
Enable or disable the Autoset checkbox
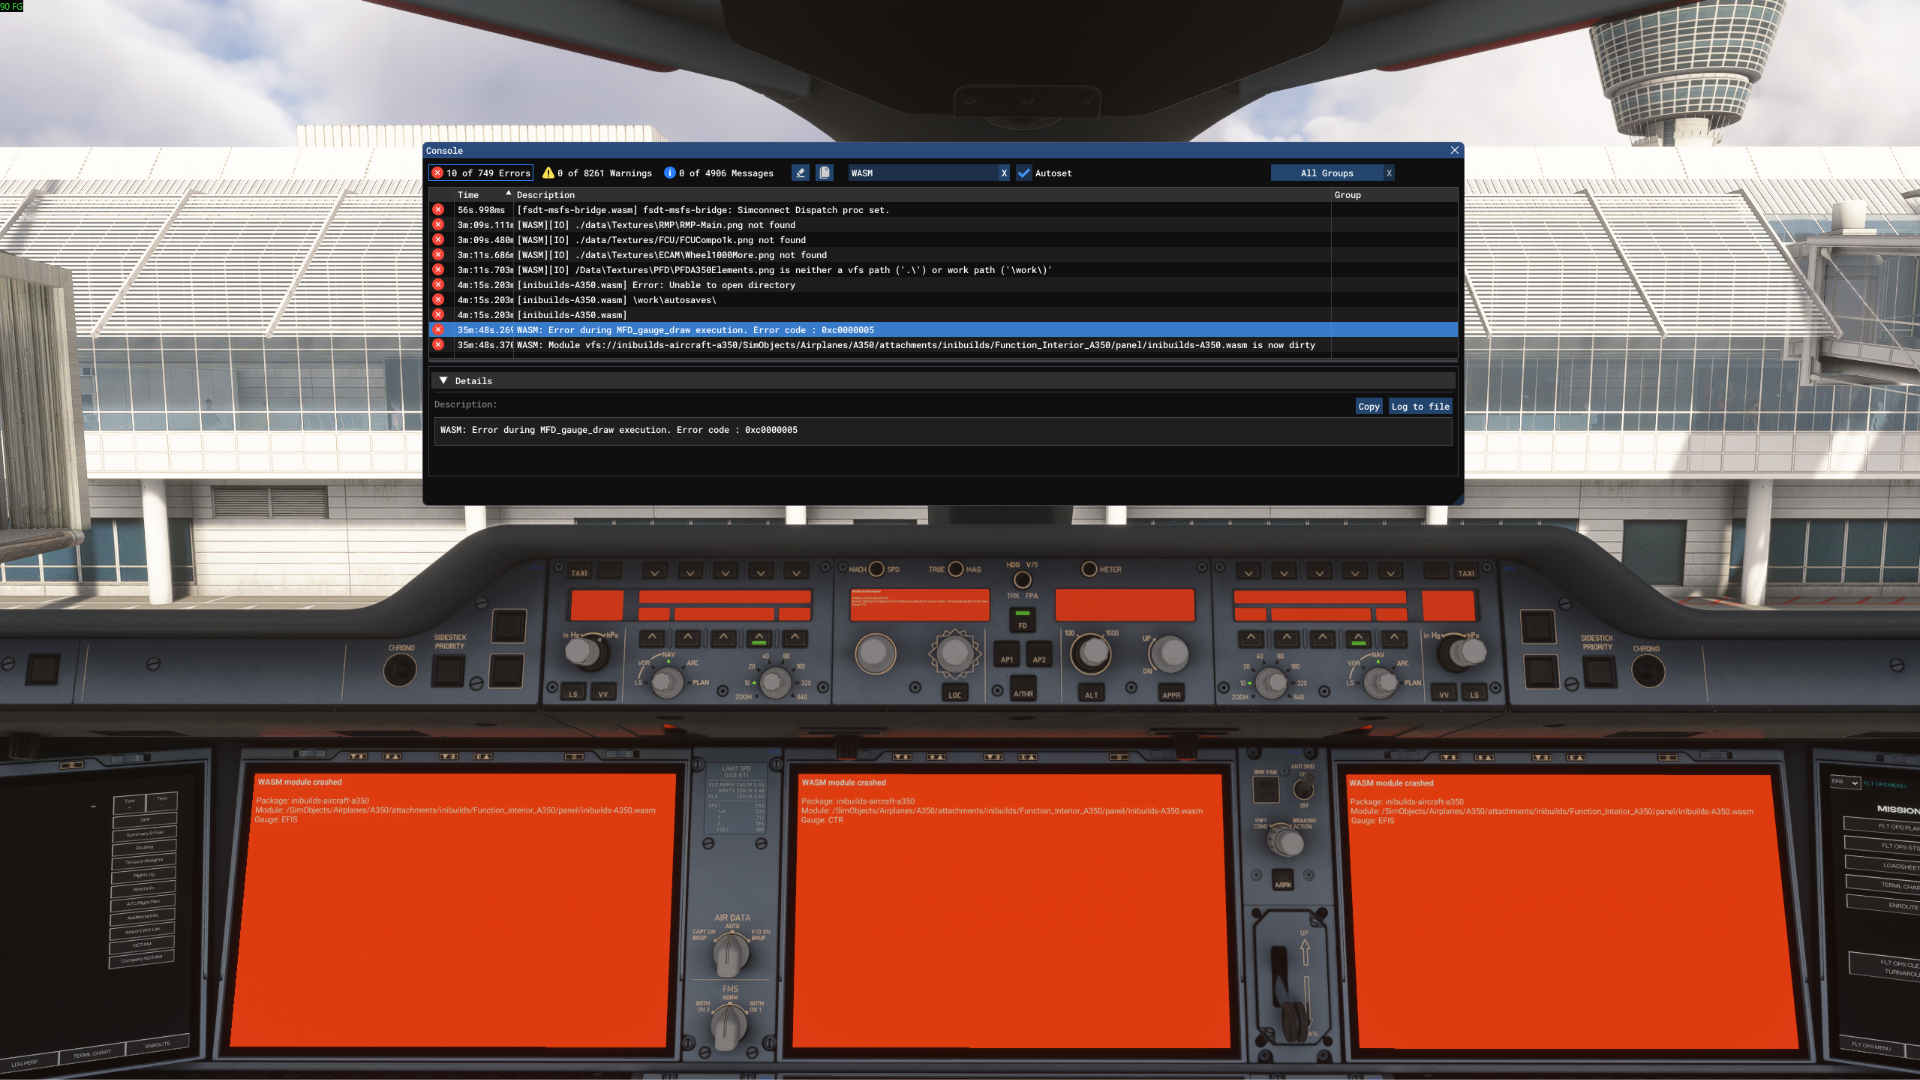[1024, 173]
